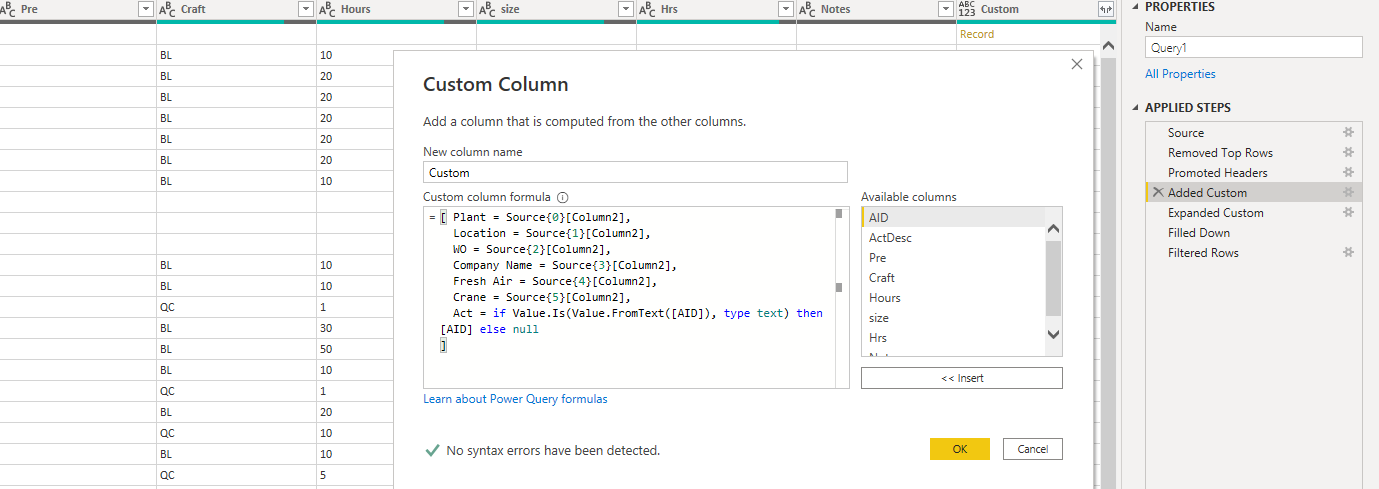The height and width of the screenshot is (489, 1379).
Task: Select Craft in Available columns list
Action: coord(953,277)
